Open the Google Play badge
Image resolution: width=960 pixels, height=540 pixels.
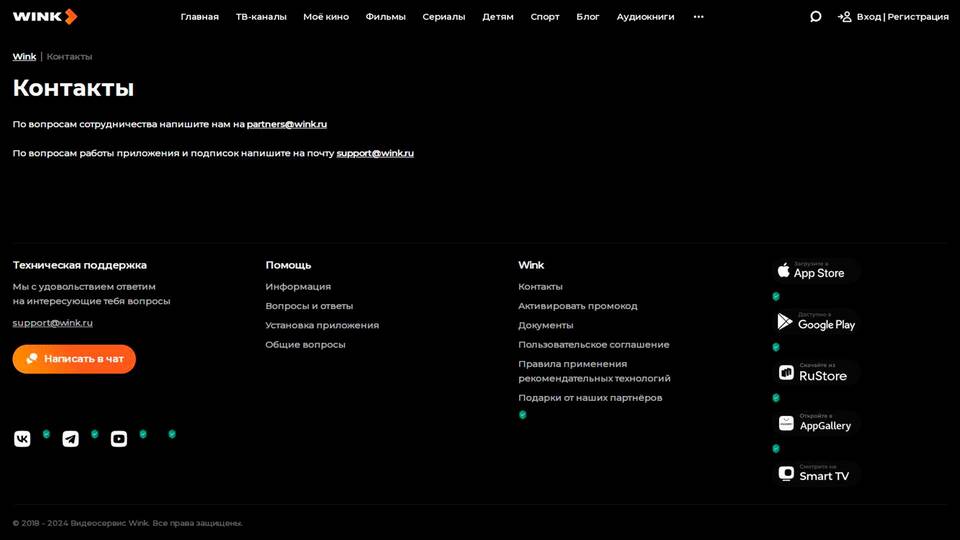pos(815,321)
